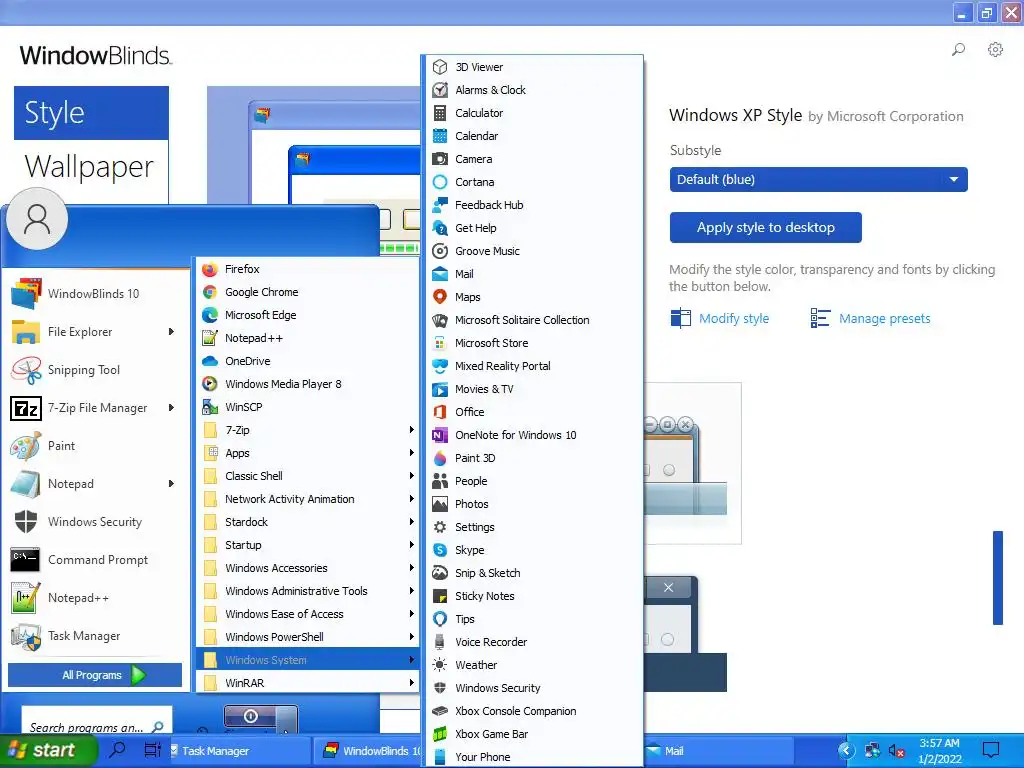Launch Alarms & Clock app

534,90
